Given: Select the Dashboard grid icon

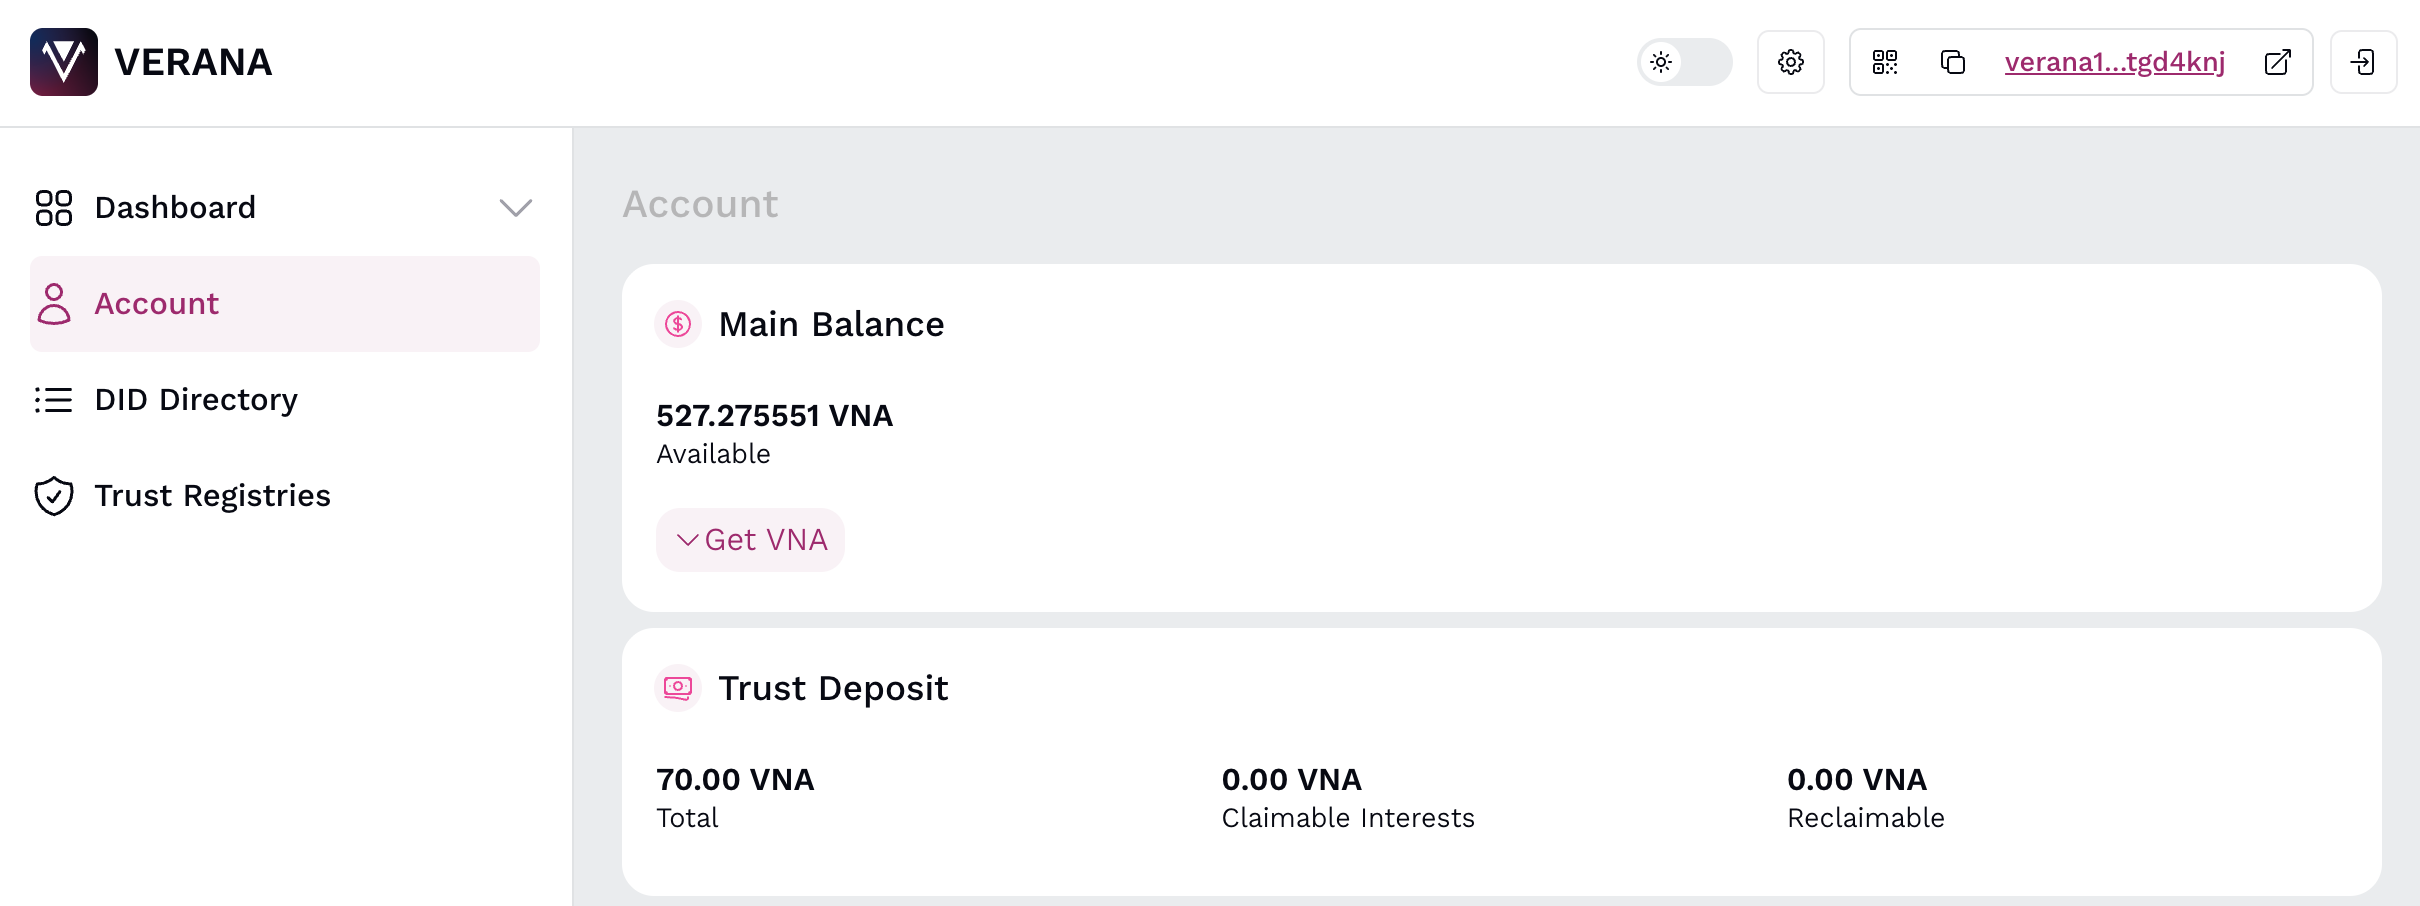Looking at the screenshot, I should tap(53, 207).
